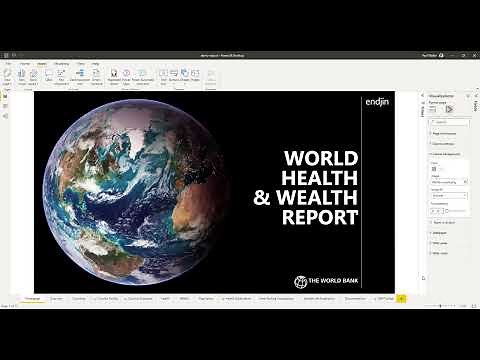This screenshot has width=480, height=360.
Task: Click the New page ribbon icon
Action: pos(7,77)
